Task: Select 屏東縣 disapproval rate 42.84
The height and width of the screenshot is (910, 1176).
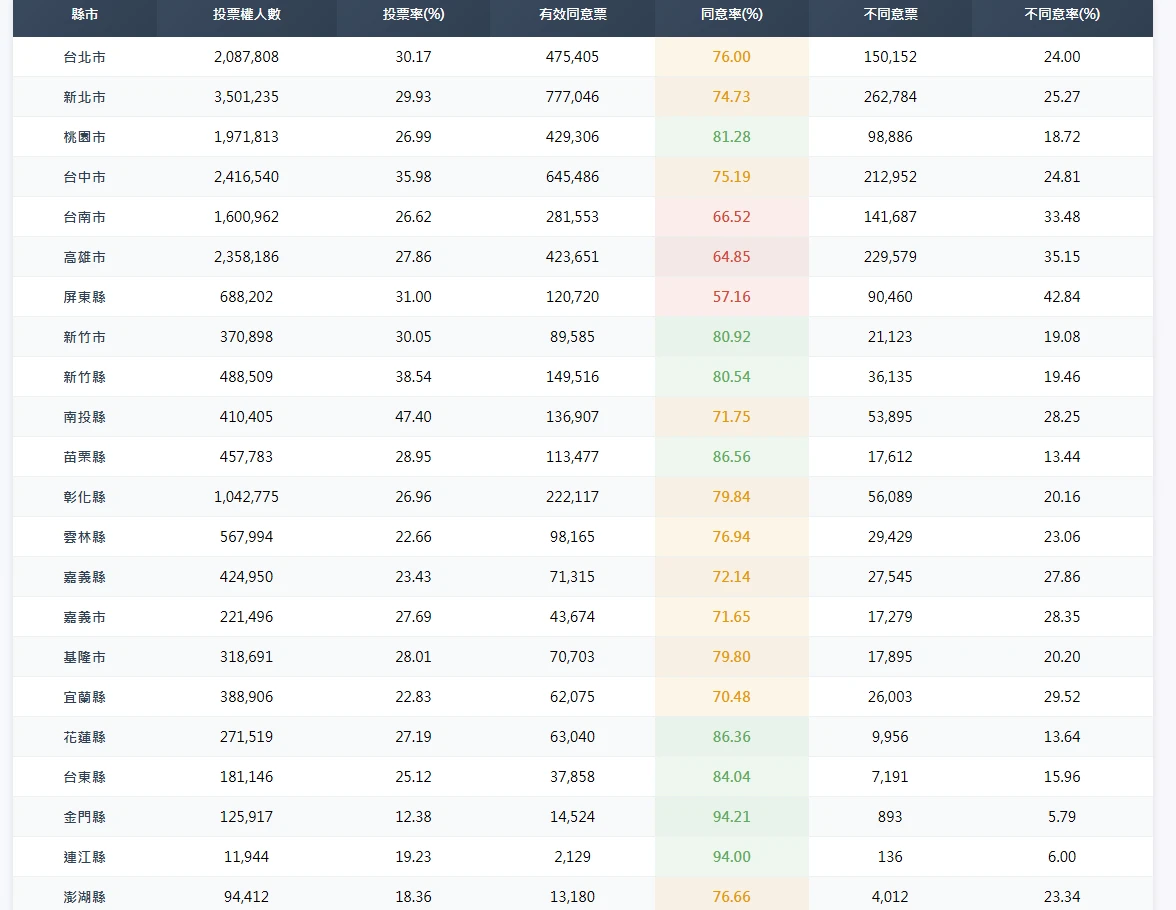Action: [x=1062, y=297]
